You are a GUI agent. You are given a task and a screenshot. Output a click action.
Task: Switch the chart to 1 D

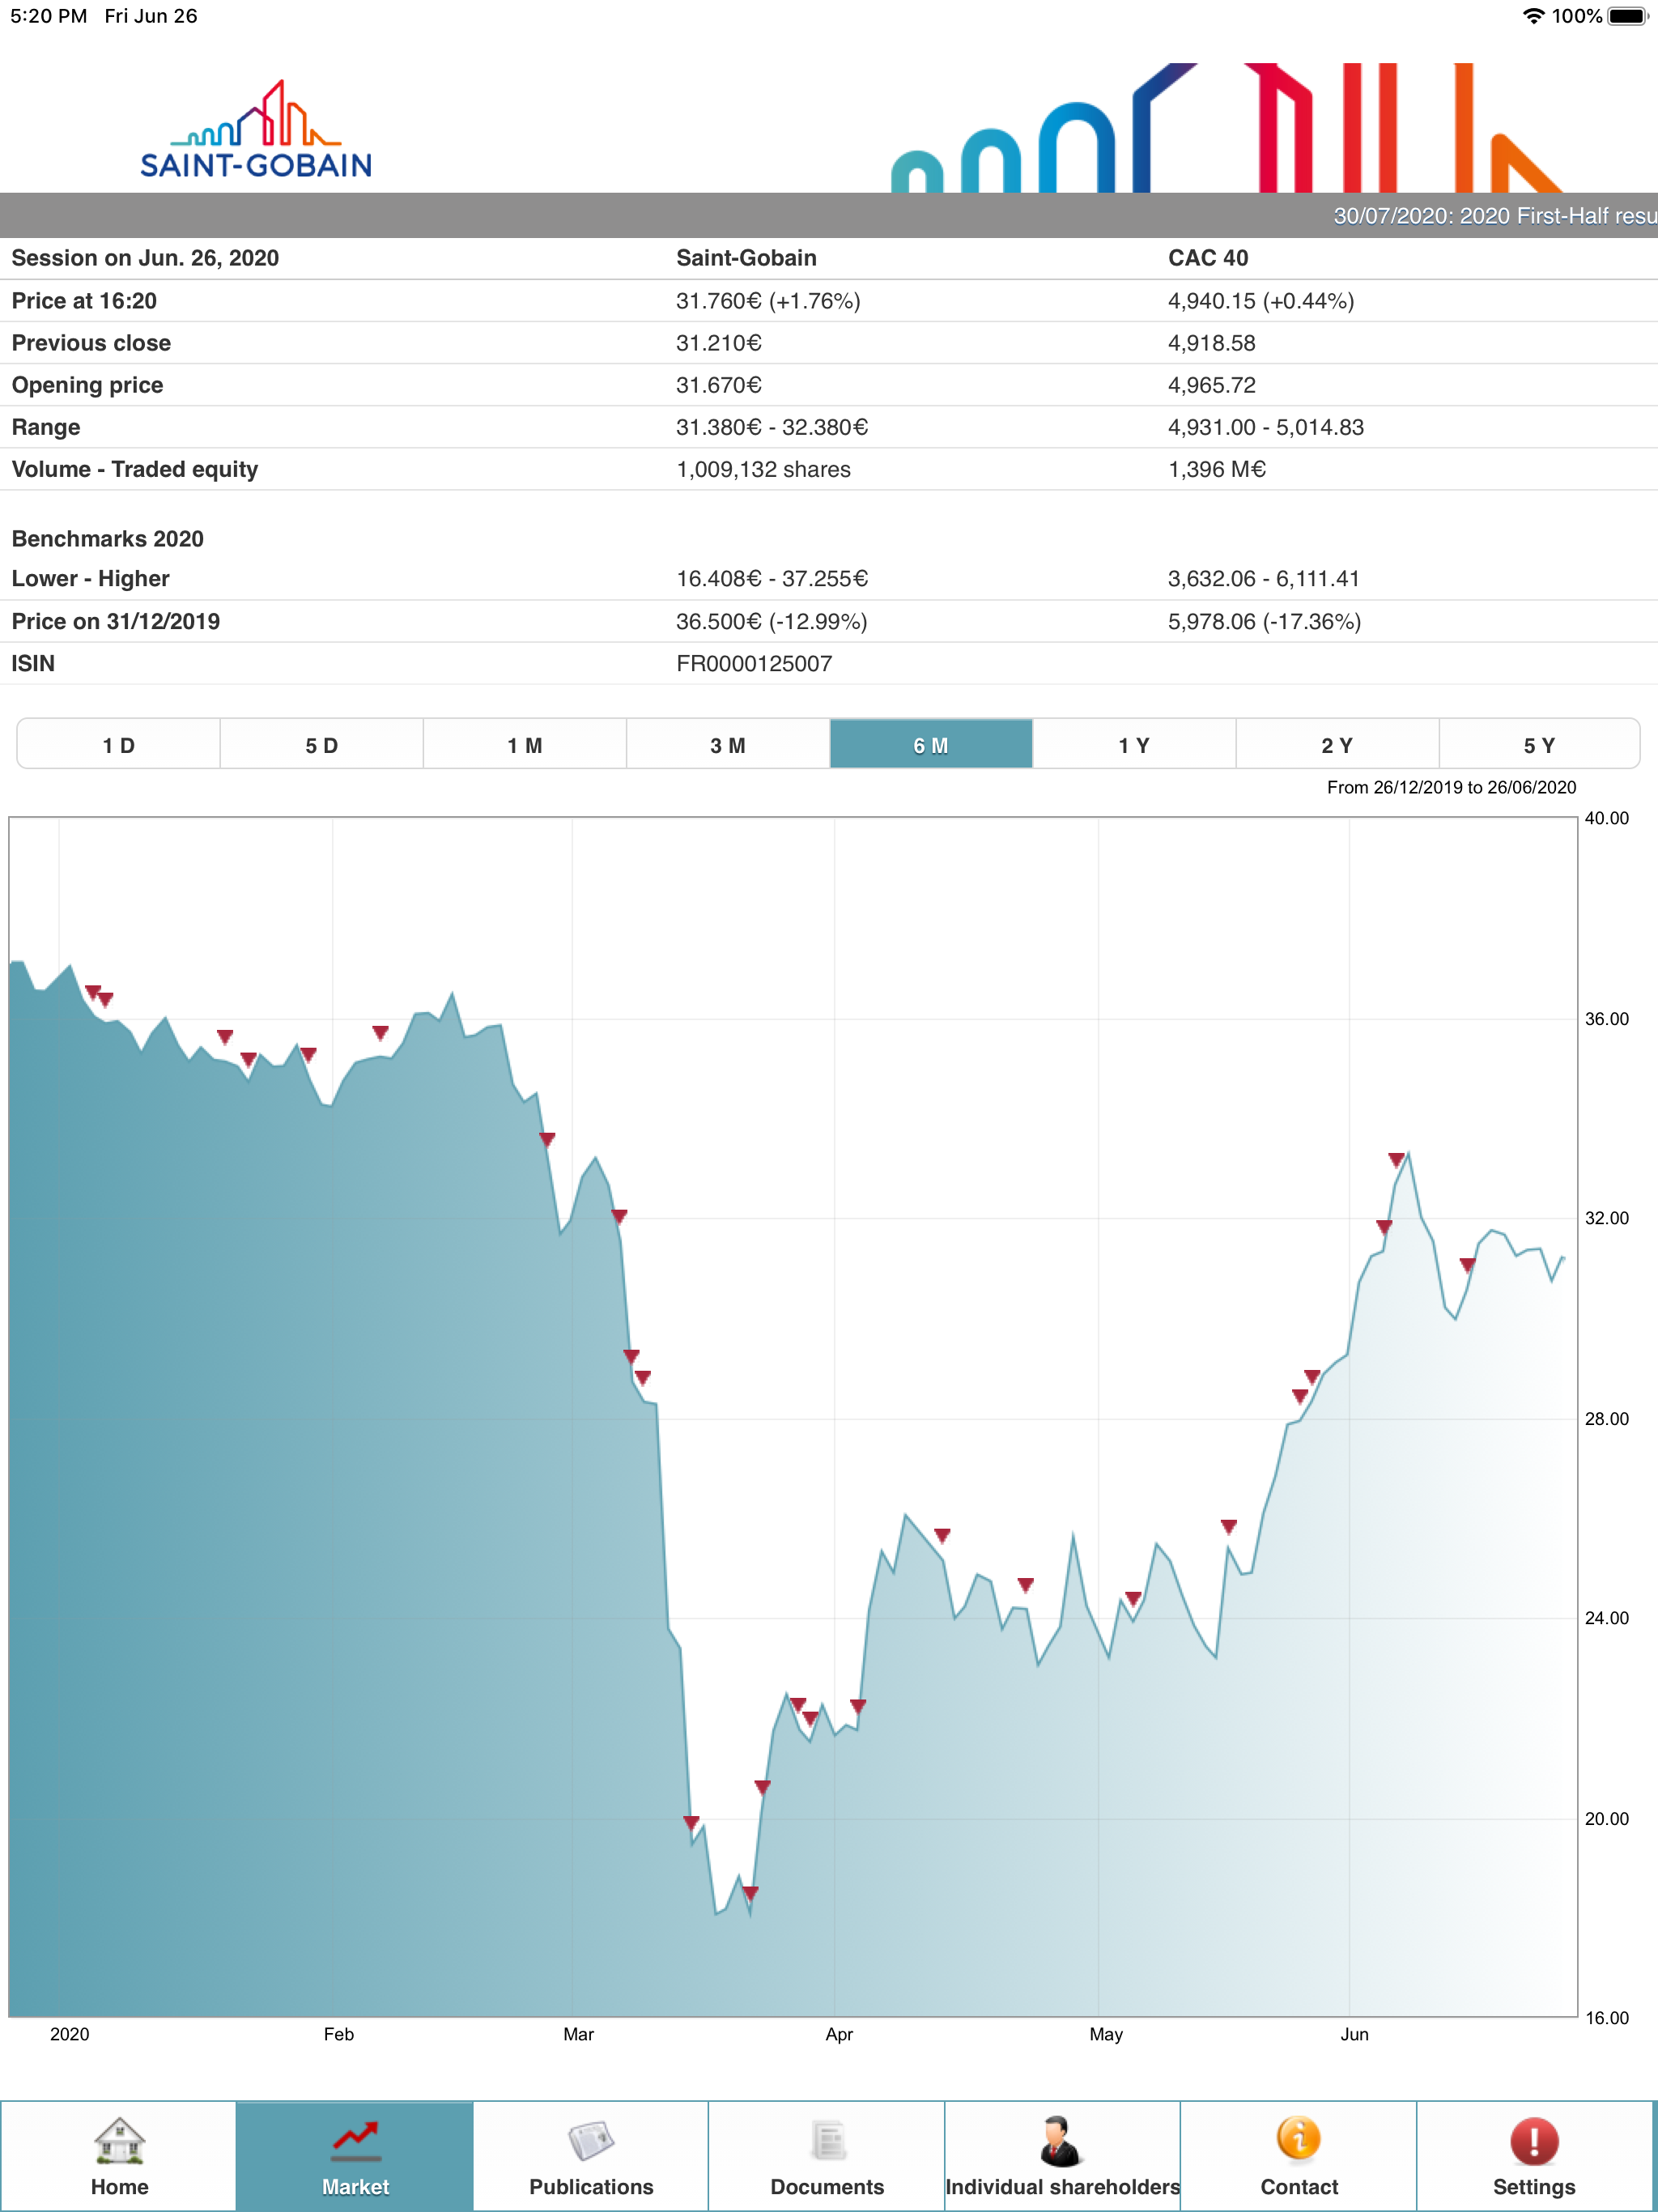tap(119, 745)
